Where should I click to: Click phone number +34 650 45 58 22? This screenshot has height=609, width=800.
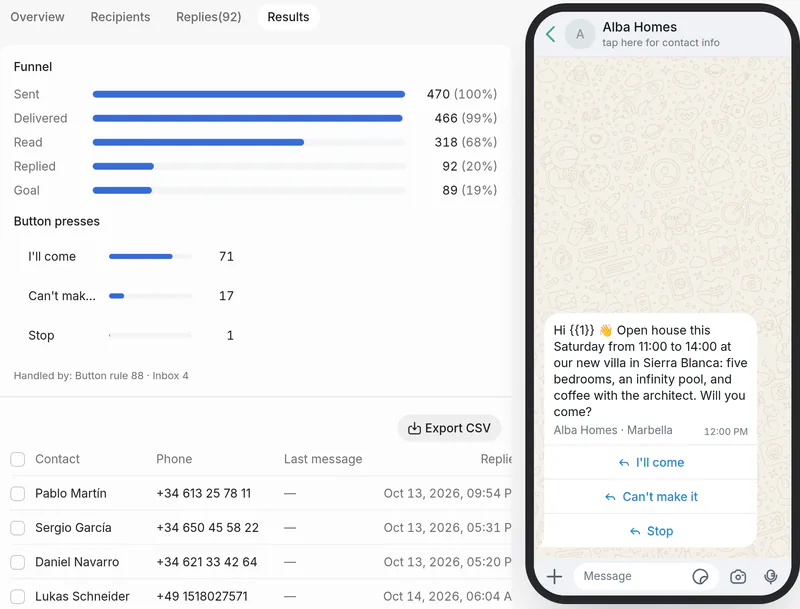click(208, 528)
